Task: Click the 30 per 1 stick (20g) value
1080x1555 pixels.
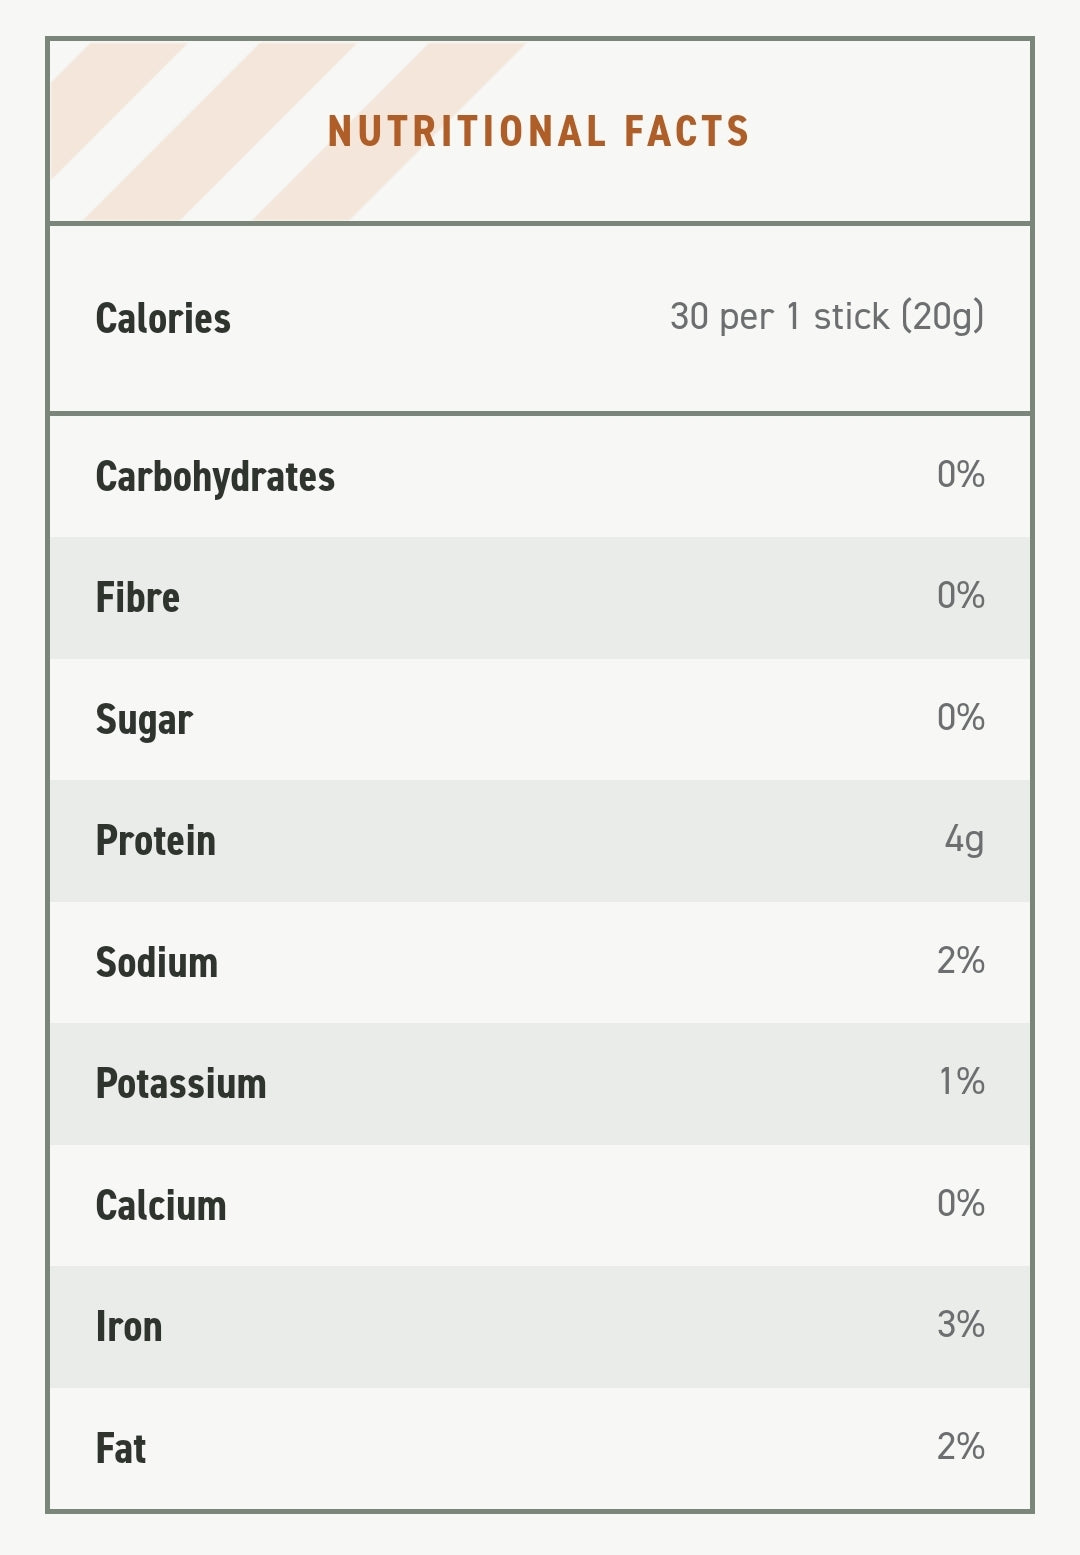Action: pyautogui.click(x=827, y=316)
